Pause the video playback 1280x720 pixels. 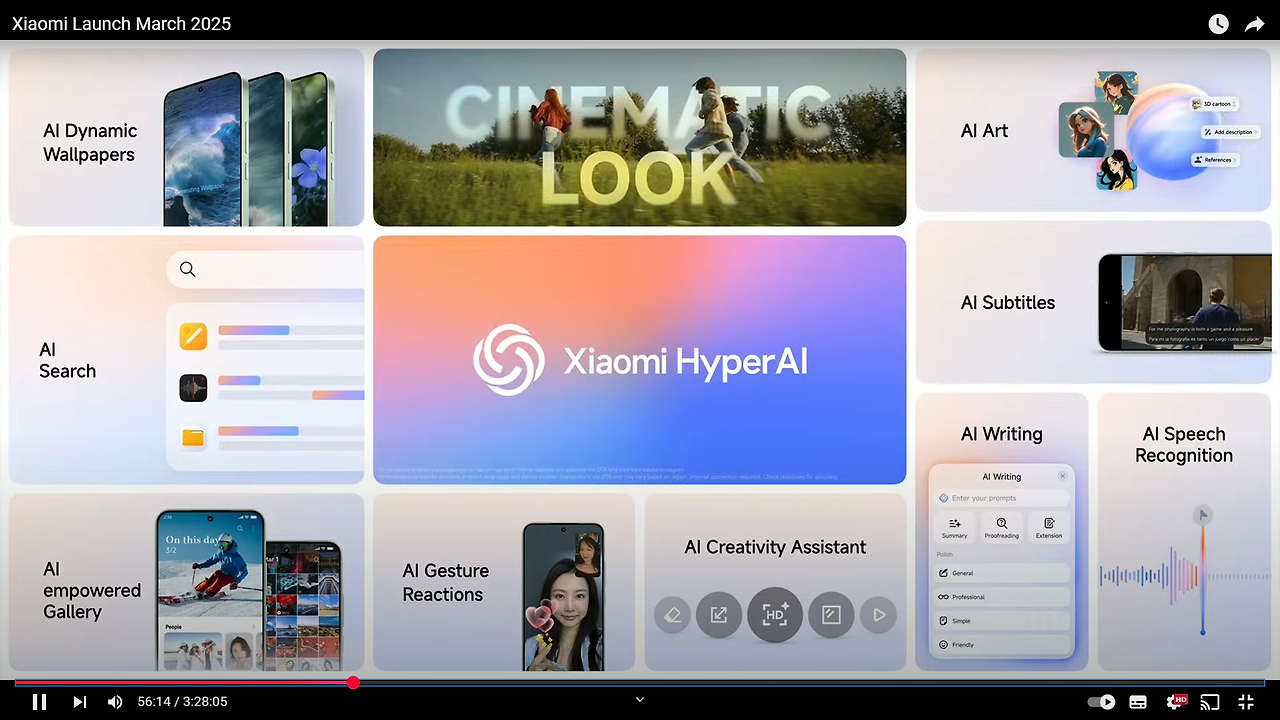coord(40,702)
